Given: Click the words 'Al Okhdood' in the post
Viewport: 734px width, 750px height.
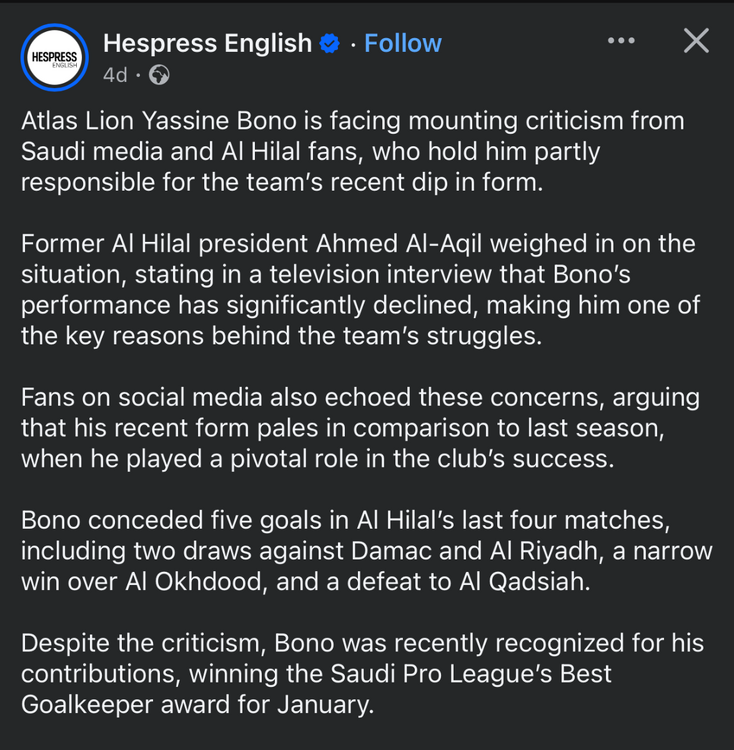Looking at the screenshot, I should [x=193, y=582].
